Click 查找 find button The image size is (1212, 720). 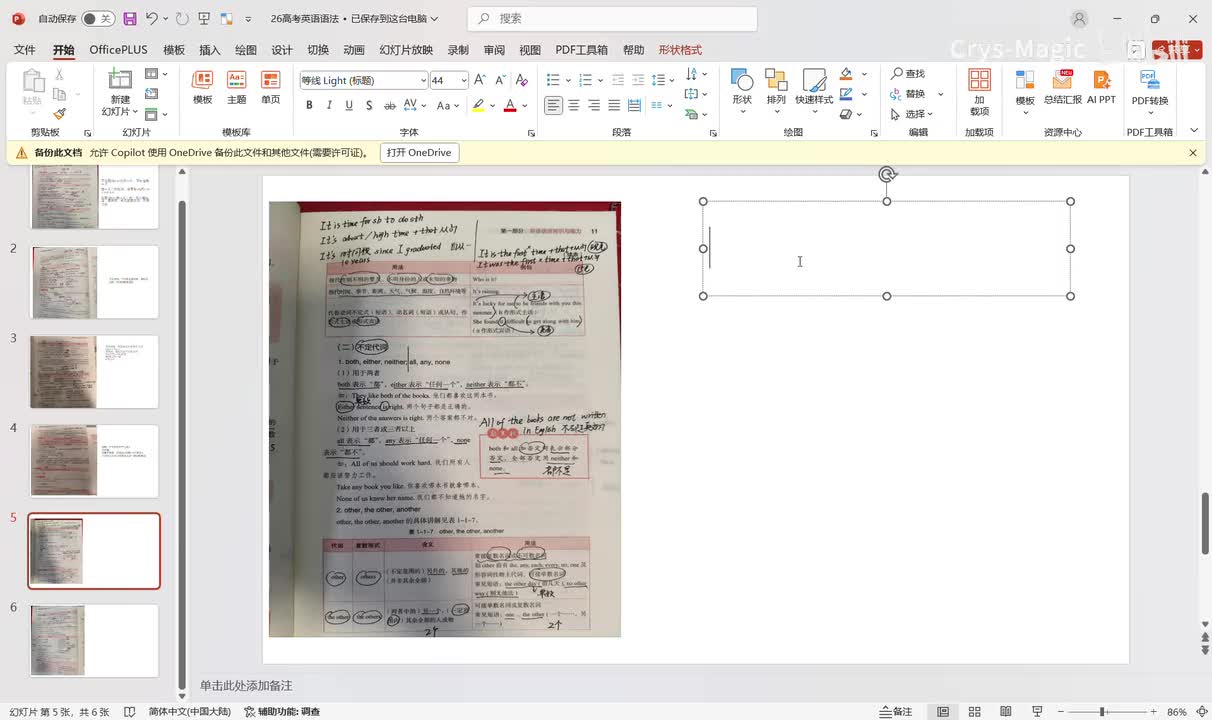tap(908, 74)
